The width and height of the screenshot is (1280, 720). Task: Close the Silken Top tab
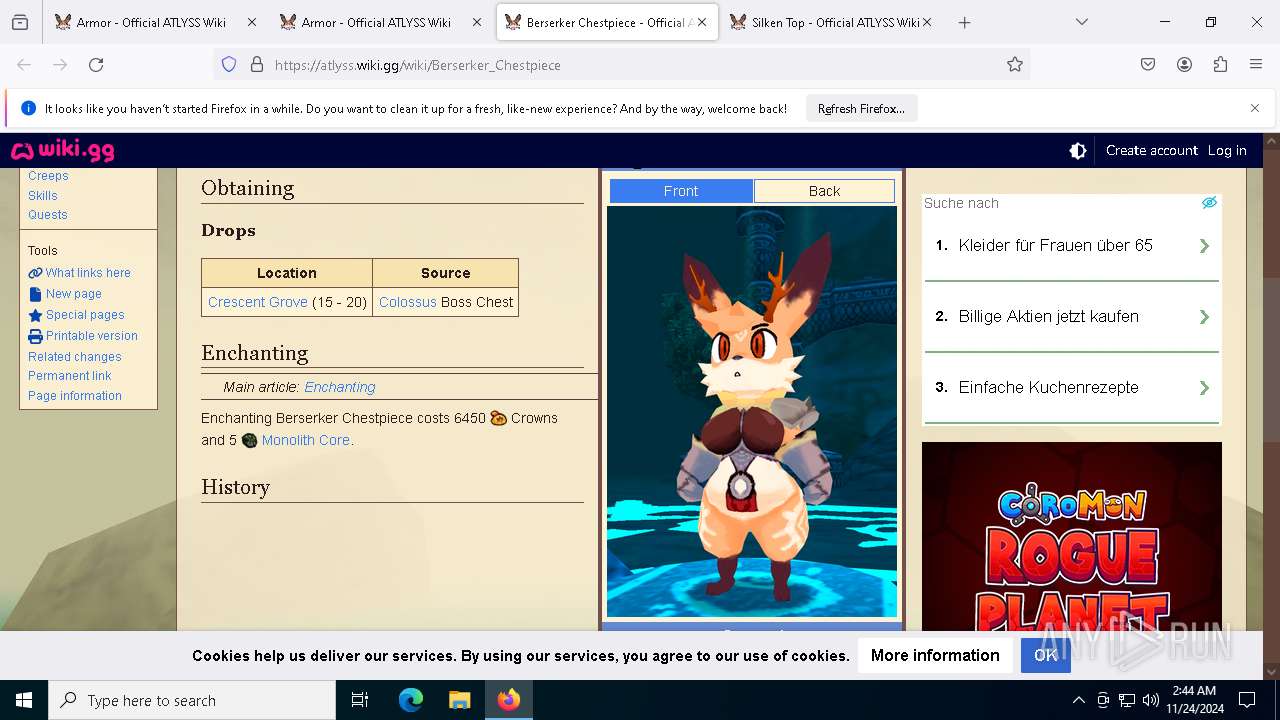click(x=927, y=22)
